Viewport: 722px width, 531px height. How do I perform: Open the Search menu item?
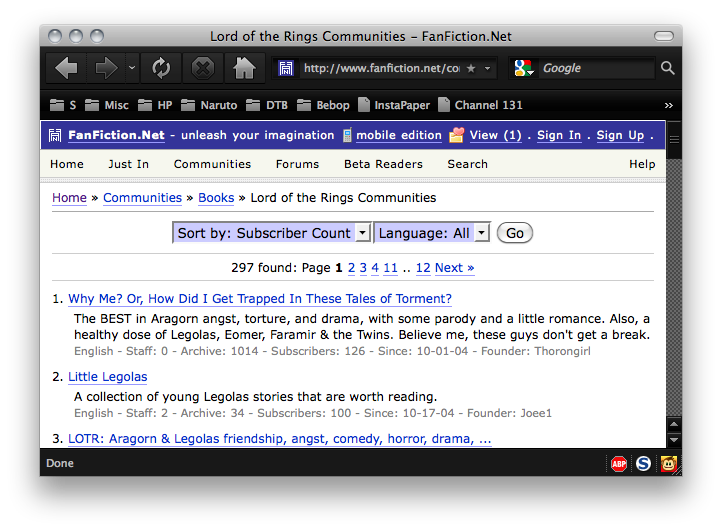467,164
